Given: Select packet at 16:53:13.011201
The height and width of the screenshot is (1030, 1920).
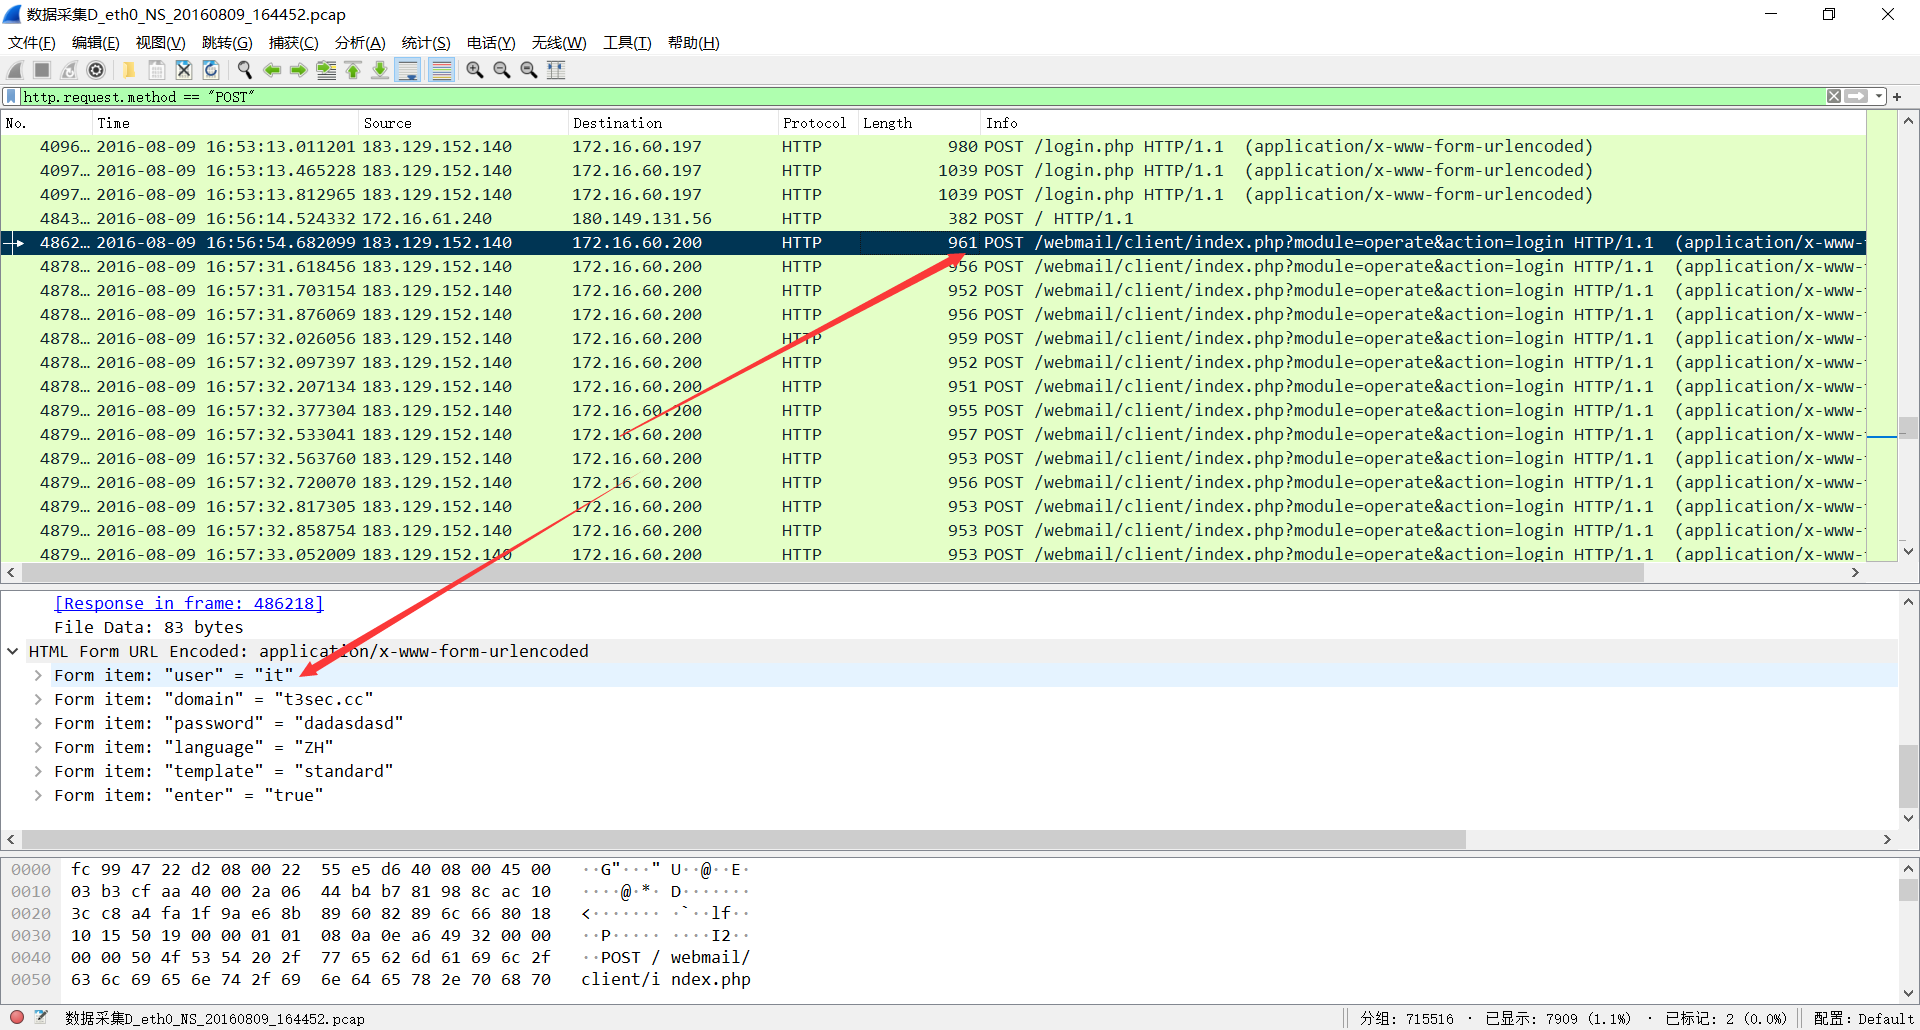Looking at the screenshot, I should (x=933, y=146).
